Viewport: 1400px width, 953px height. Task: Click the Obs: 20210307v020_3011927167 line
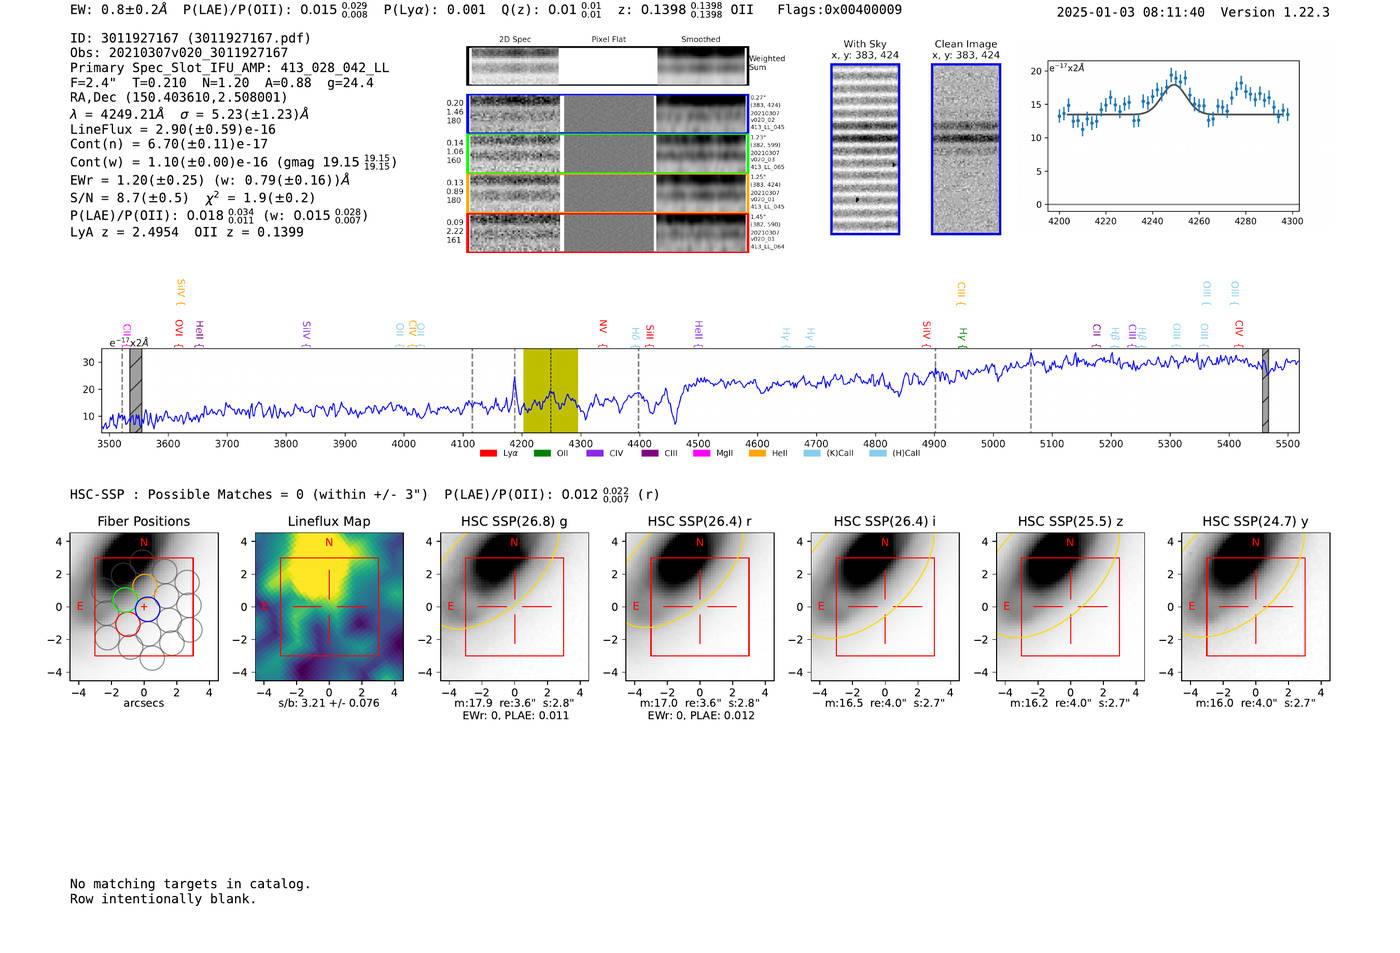179,53
